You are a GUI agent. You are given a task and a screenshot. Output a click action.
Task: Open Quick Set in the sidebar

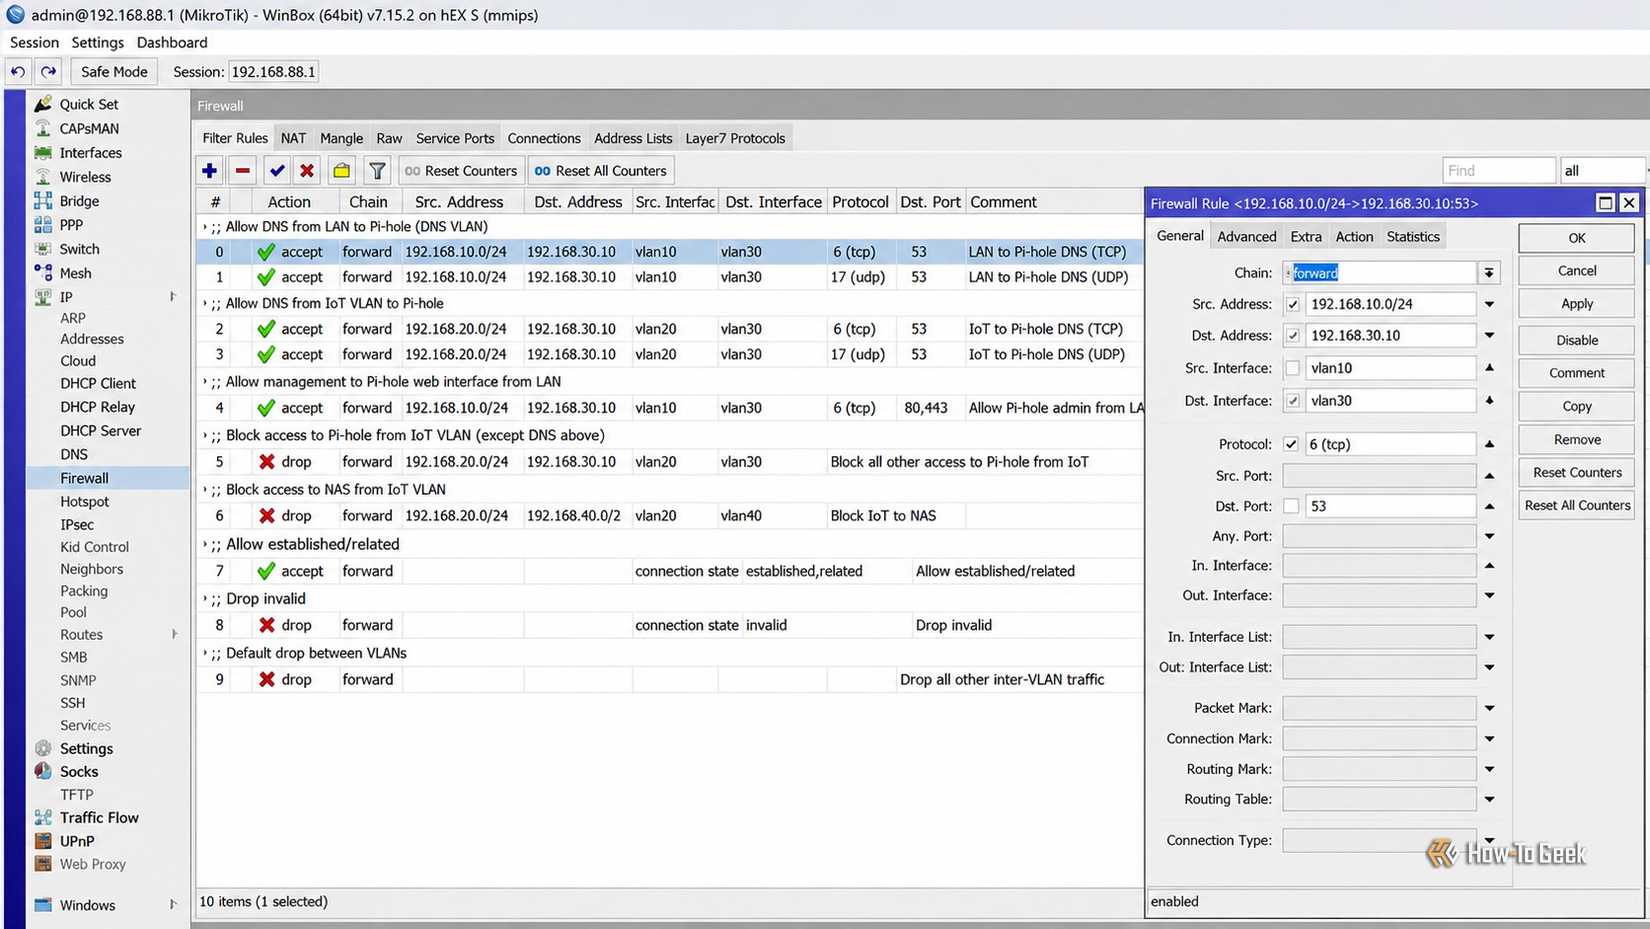coord(88,104)
